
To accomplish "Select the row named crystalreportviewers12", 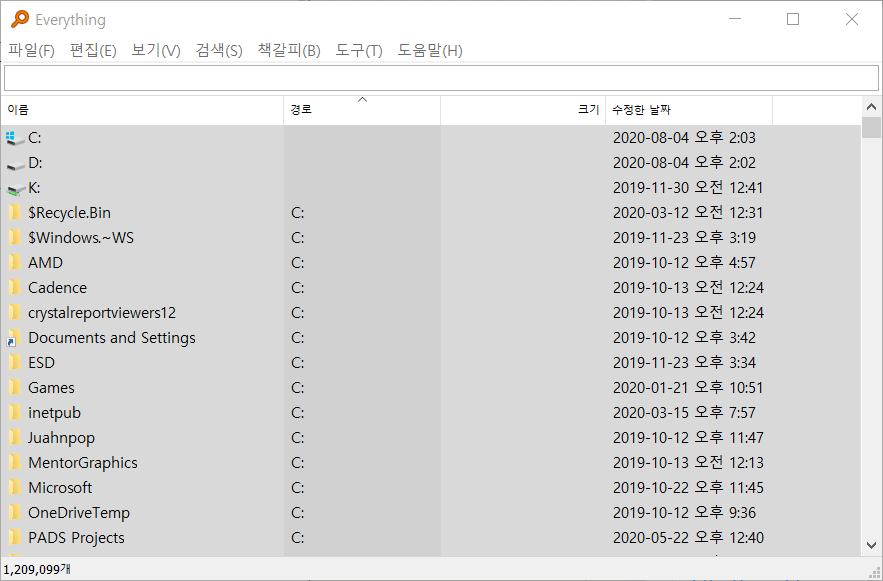I will 431,312.
